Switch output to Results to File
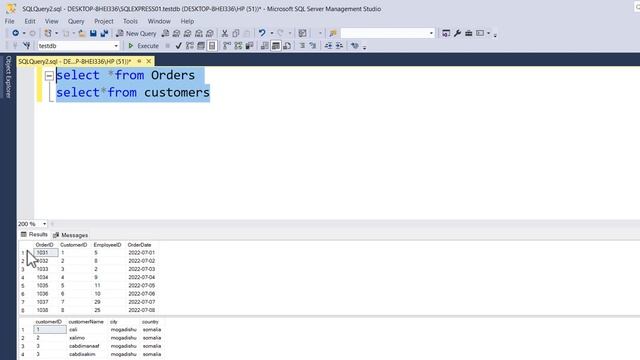Image resolution: width=640 pixels, height=360 pixels. tap(287, 46)
